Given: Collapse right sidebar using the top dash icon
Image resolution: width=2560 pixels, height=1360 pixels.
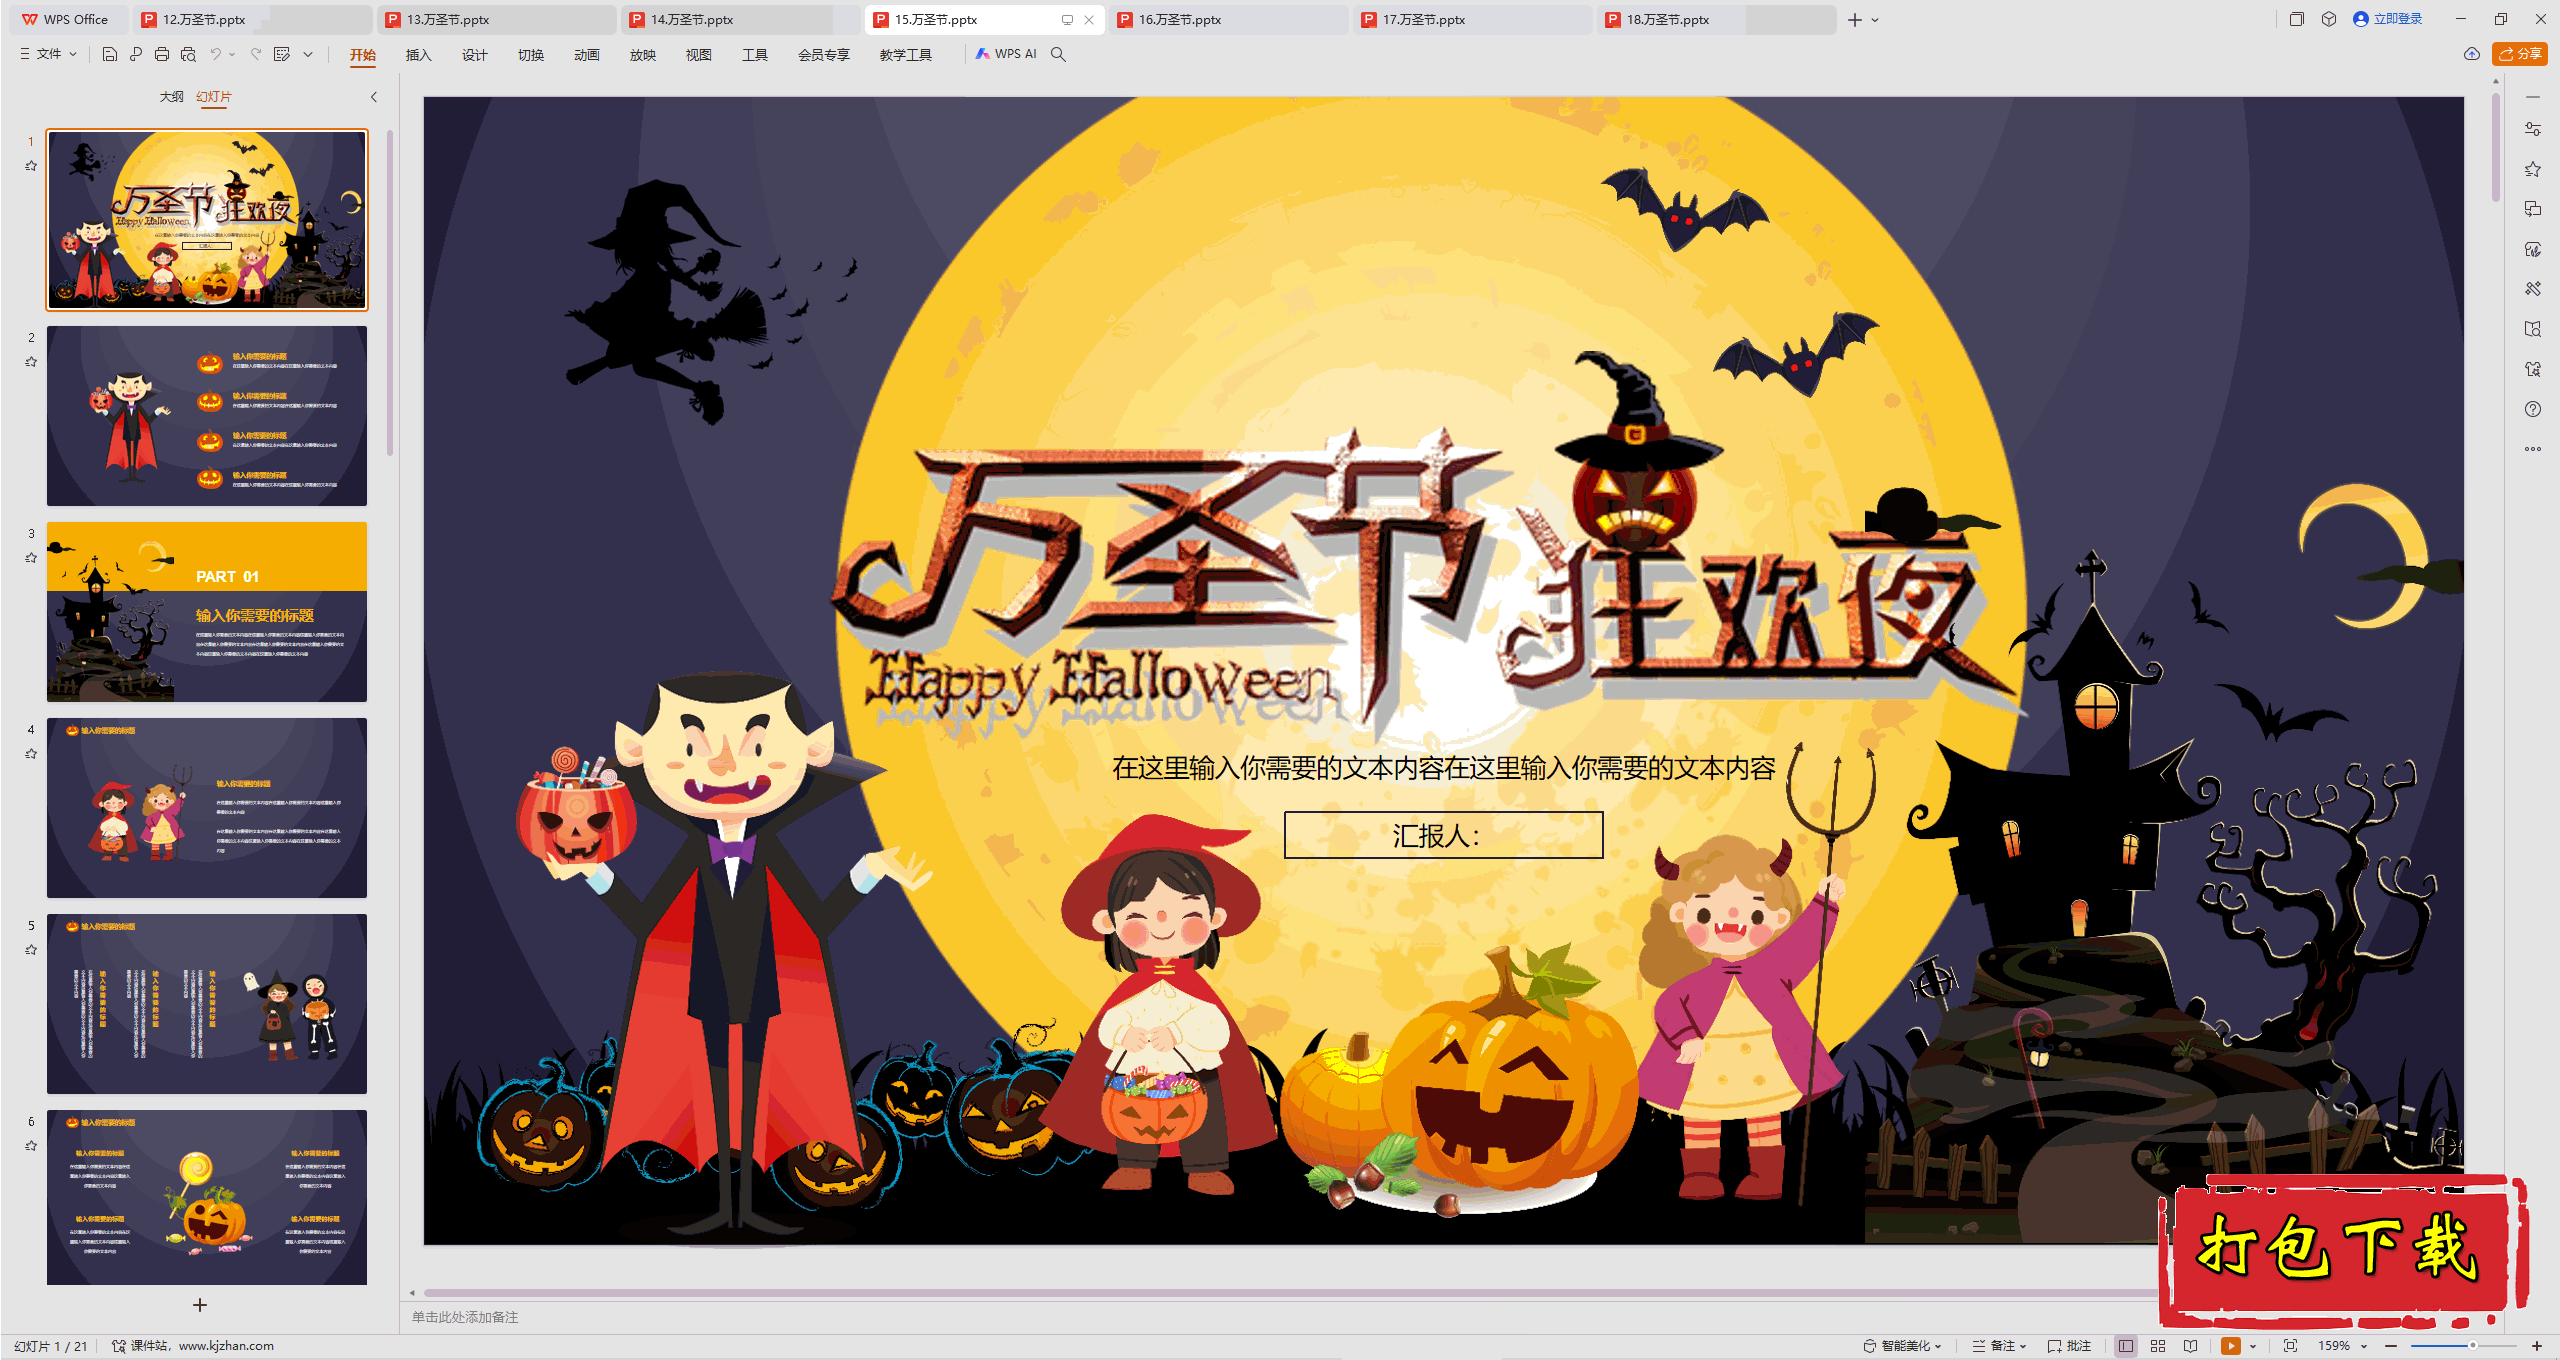Looking at the screenshot, I should pos(2533,97).
